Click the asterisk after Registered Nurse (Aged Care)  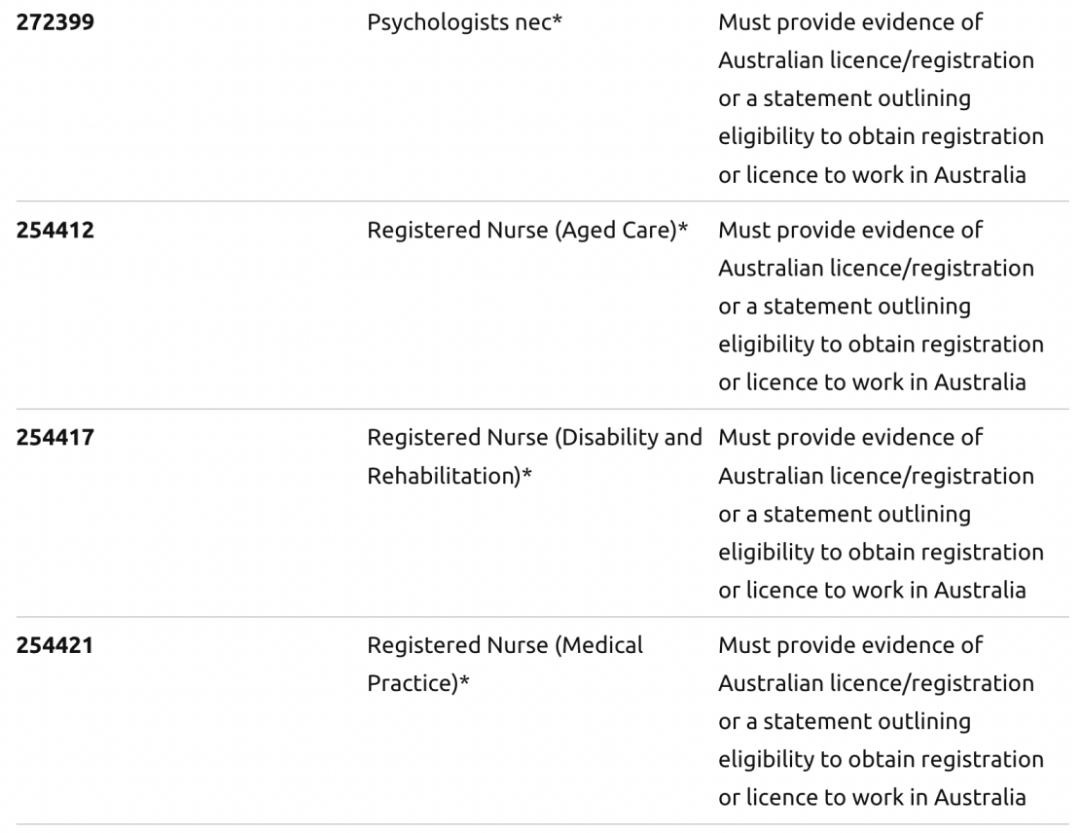(x=684, y=229)
